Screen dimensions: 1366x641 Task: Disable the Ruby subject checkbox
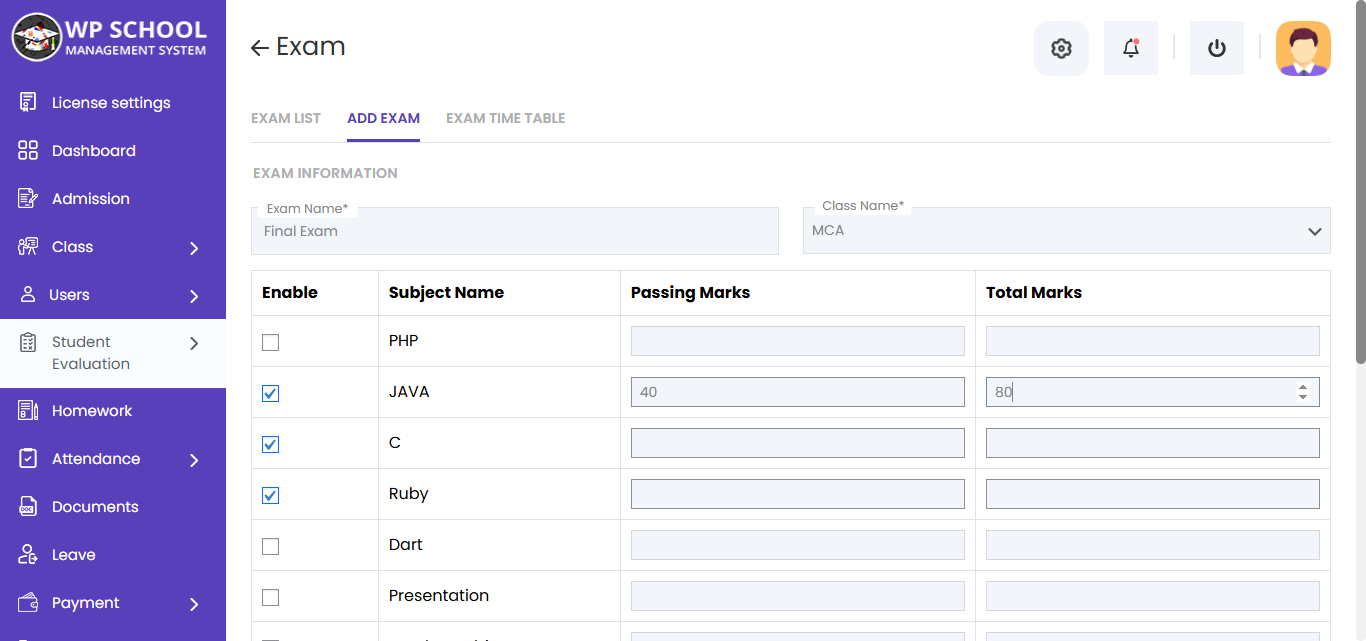(x=270, y=495)
